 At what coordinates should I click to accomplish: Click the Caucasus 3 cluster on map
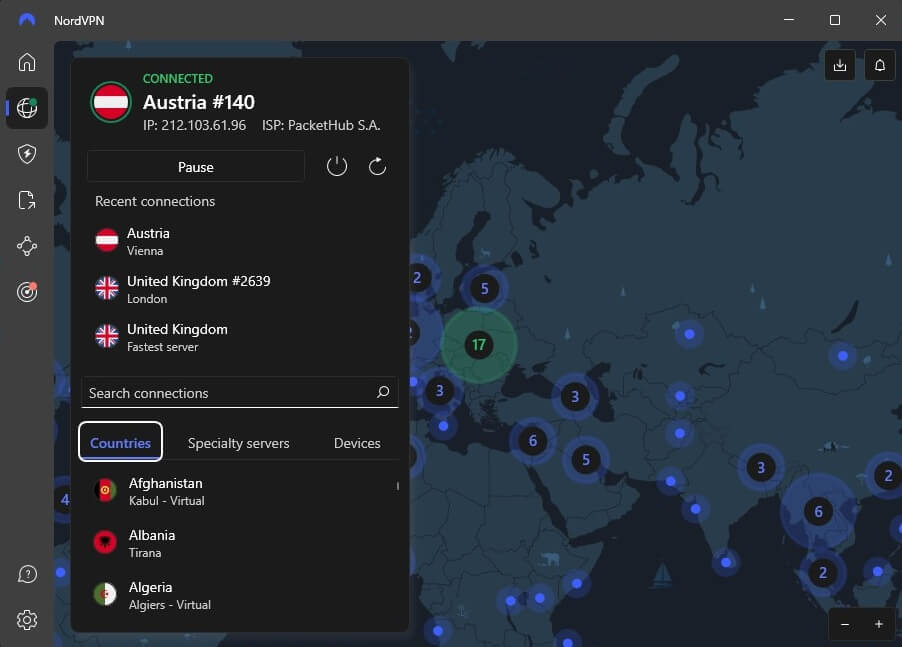[x=575, y=396]
